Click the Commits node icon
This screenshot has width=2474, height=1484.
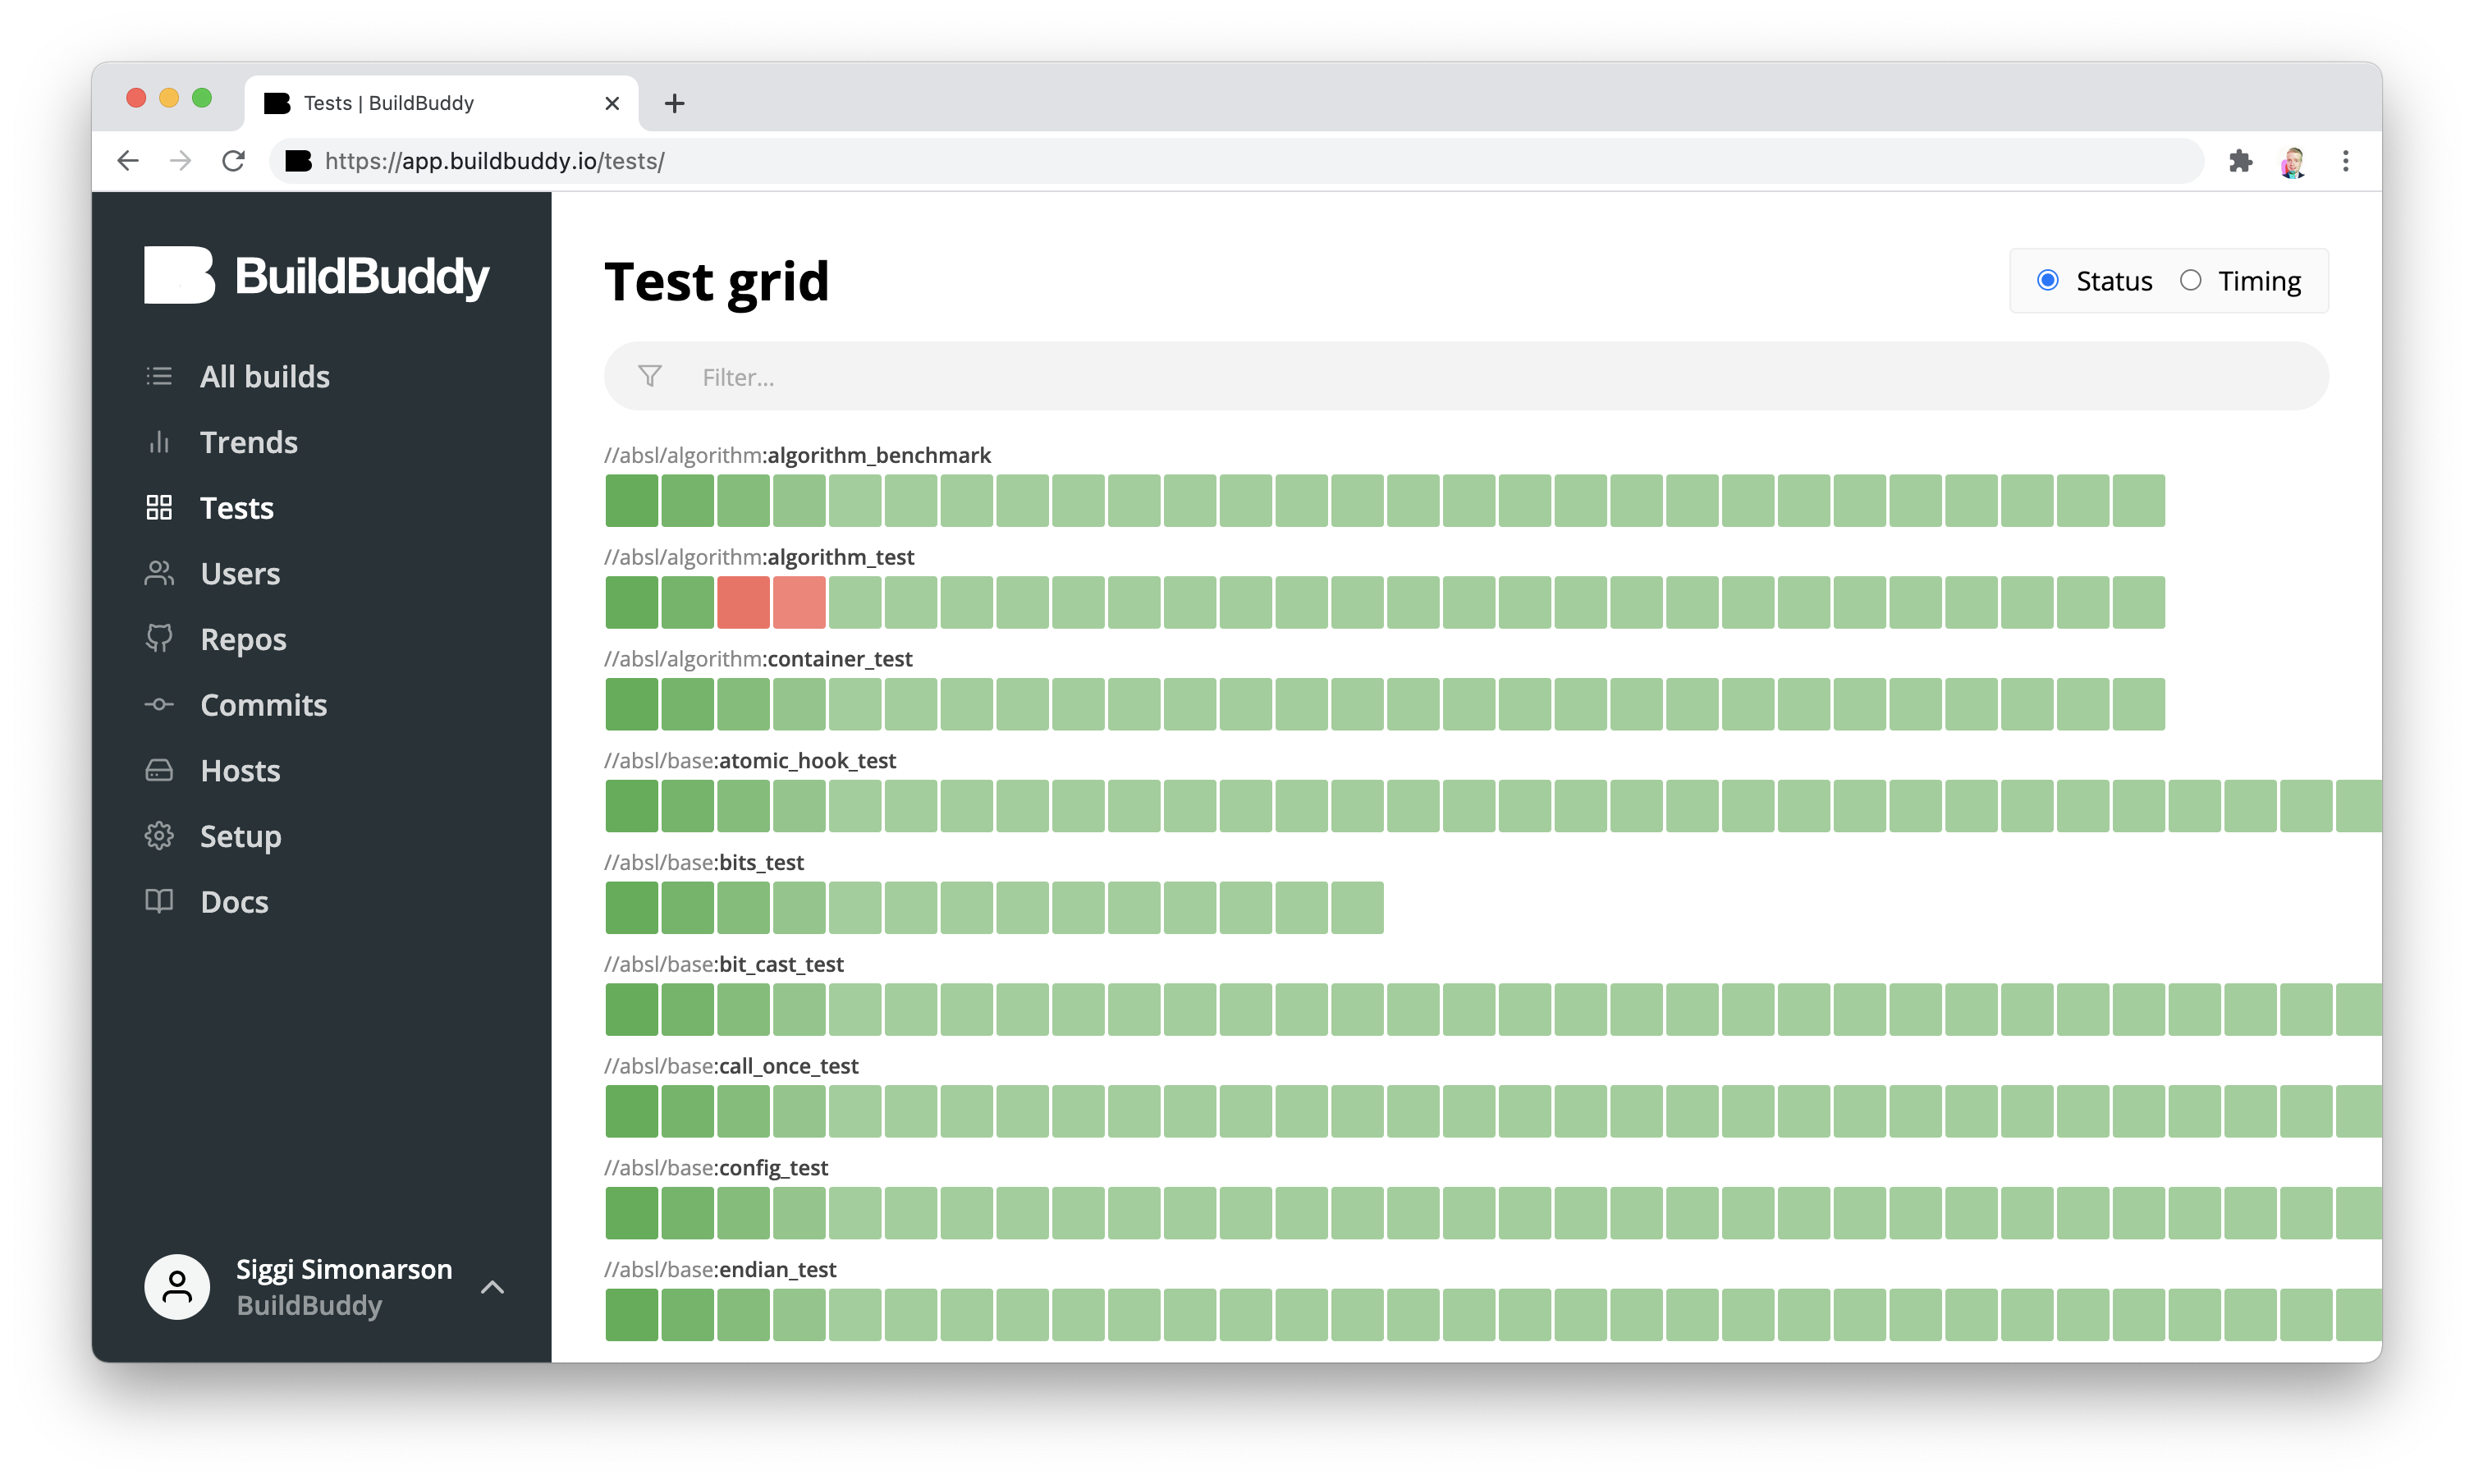point(159,704)
